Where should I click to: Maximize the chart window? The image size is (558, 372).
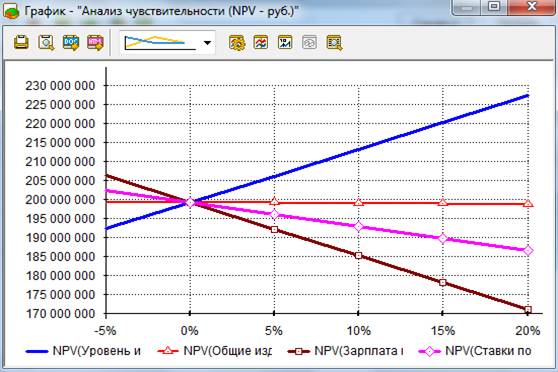click(494, 6)
